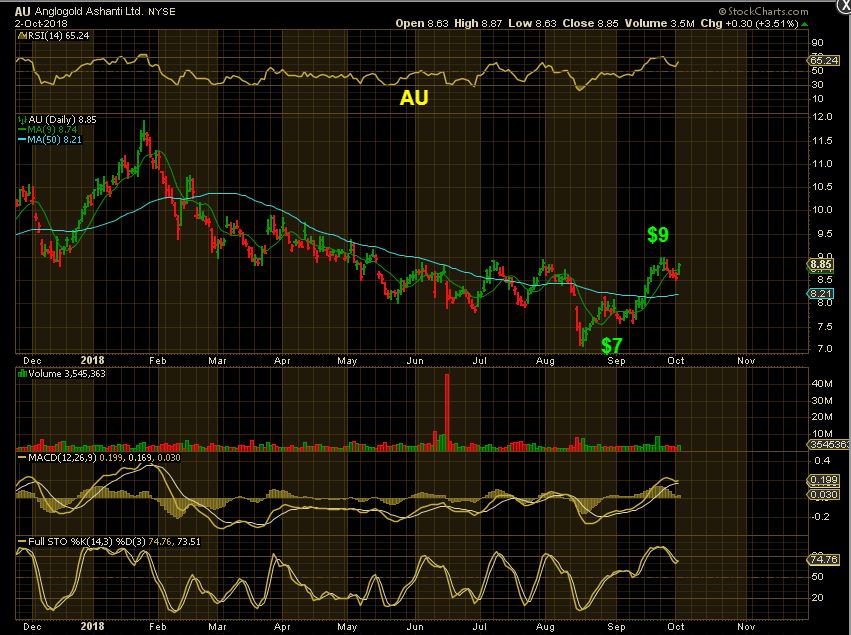This screenshot has height=635, width=851.
Task: Click the green $9 price annotation
Action: [x=658, y=234]
